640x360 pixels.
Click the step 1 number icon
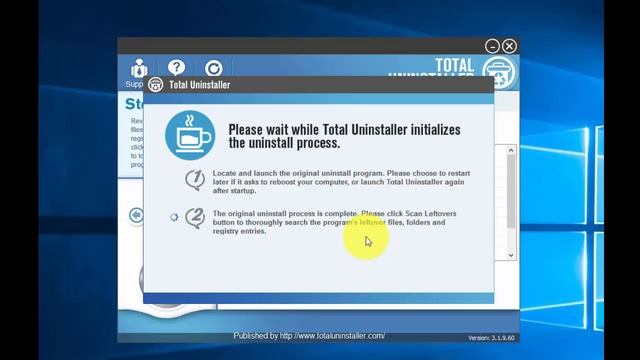pos(195,180)
